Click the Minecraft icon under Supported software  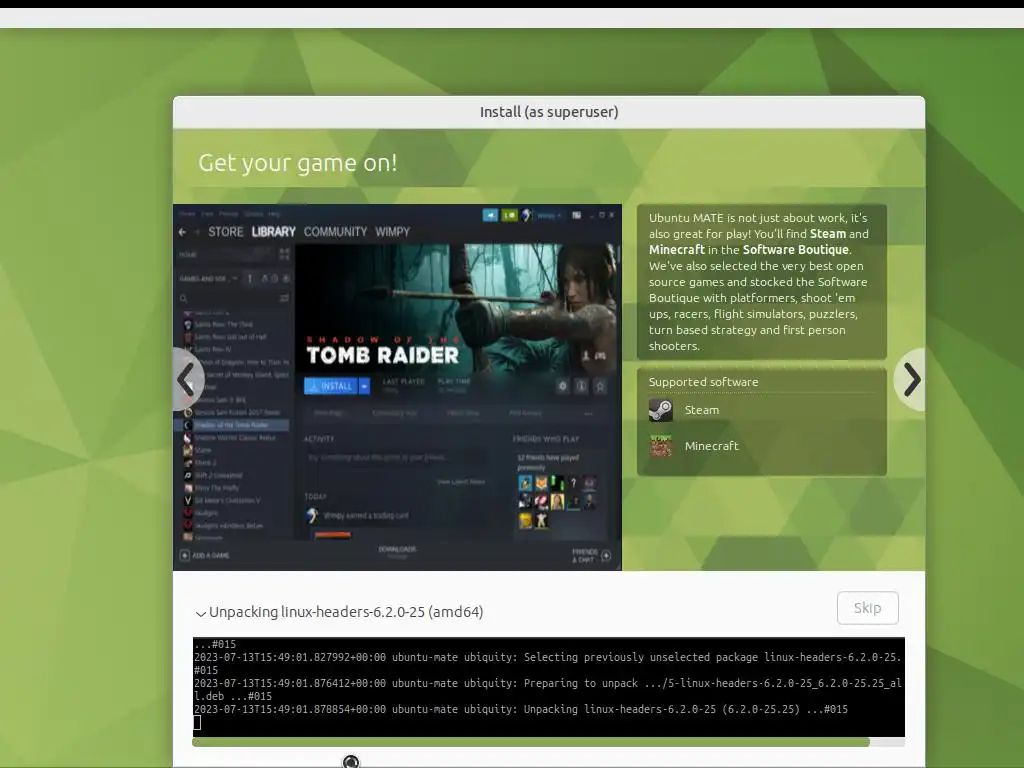[660, 446]
